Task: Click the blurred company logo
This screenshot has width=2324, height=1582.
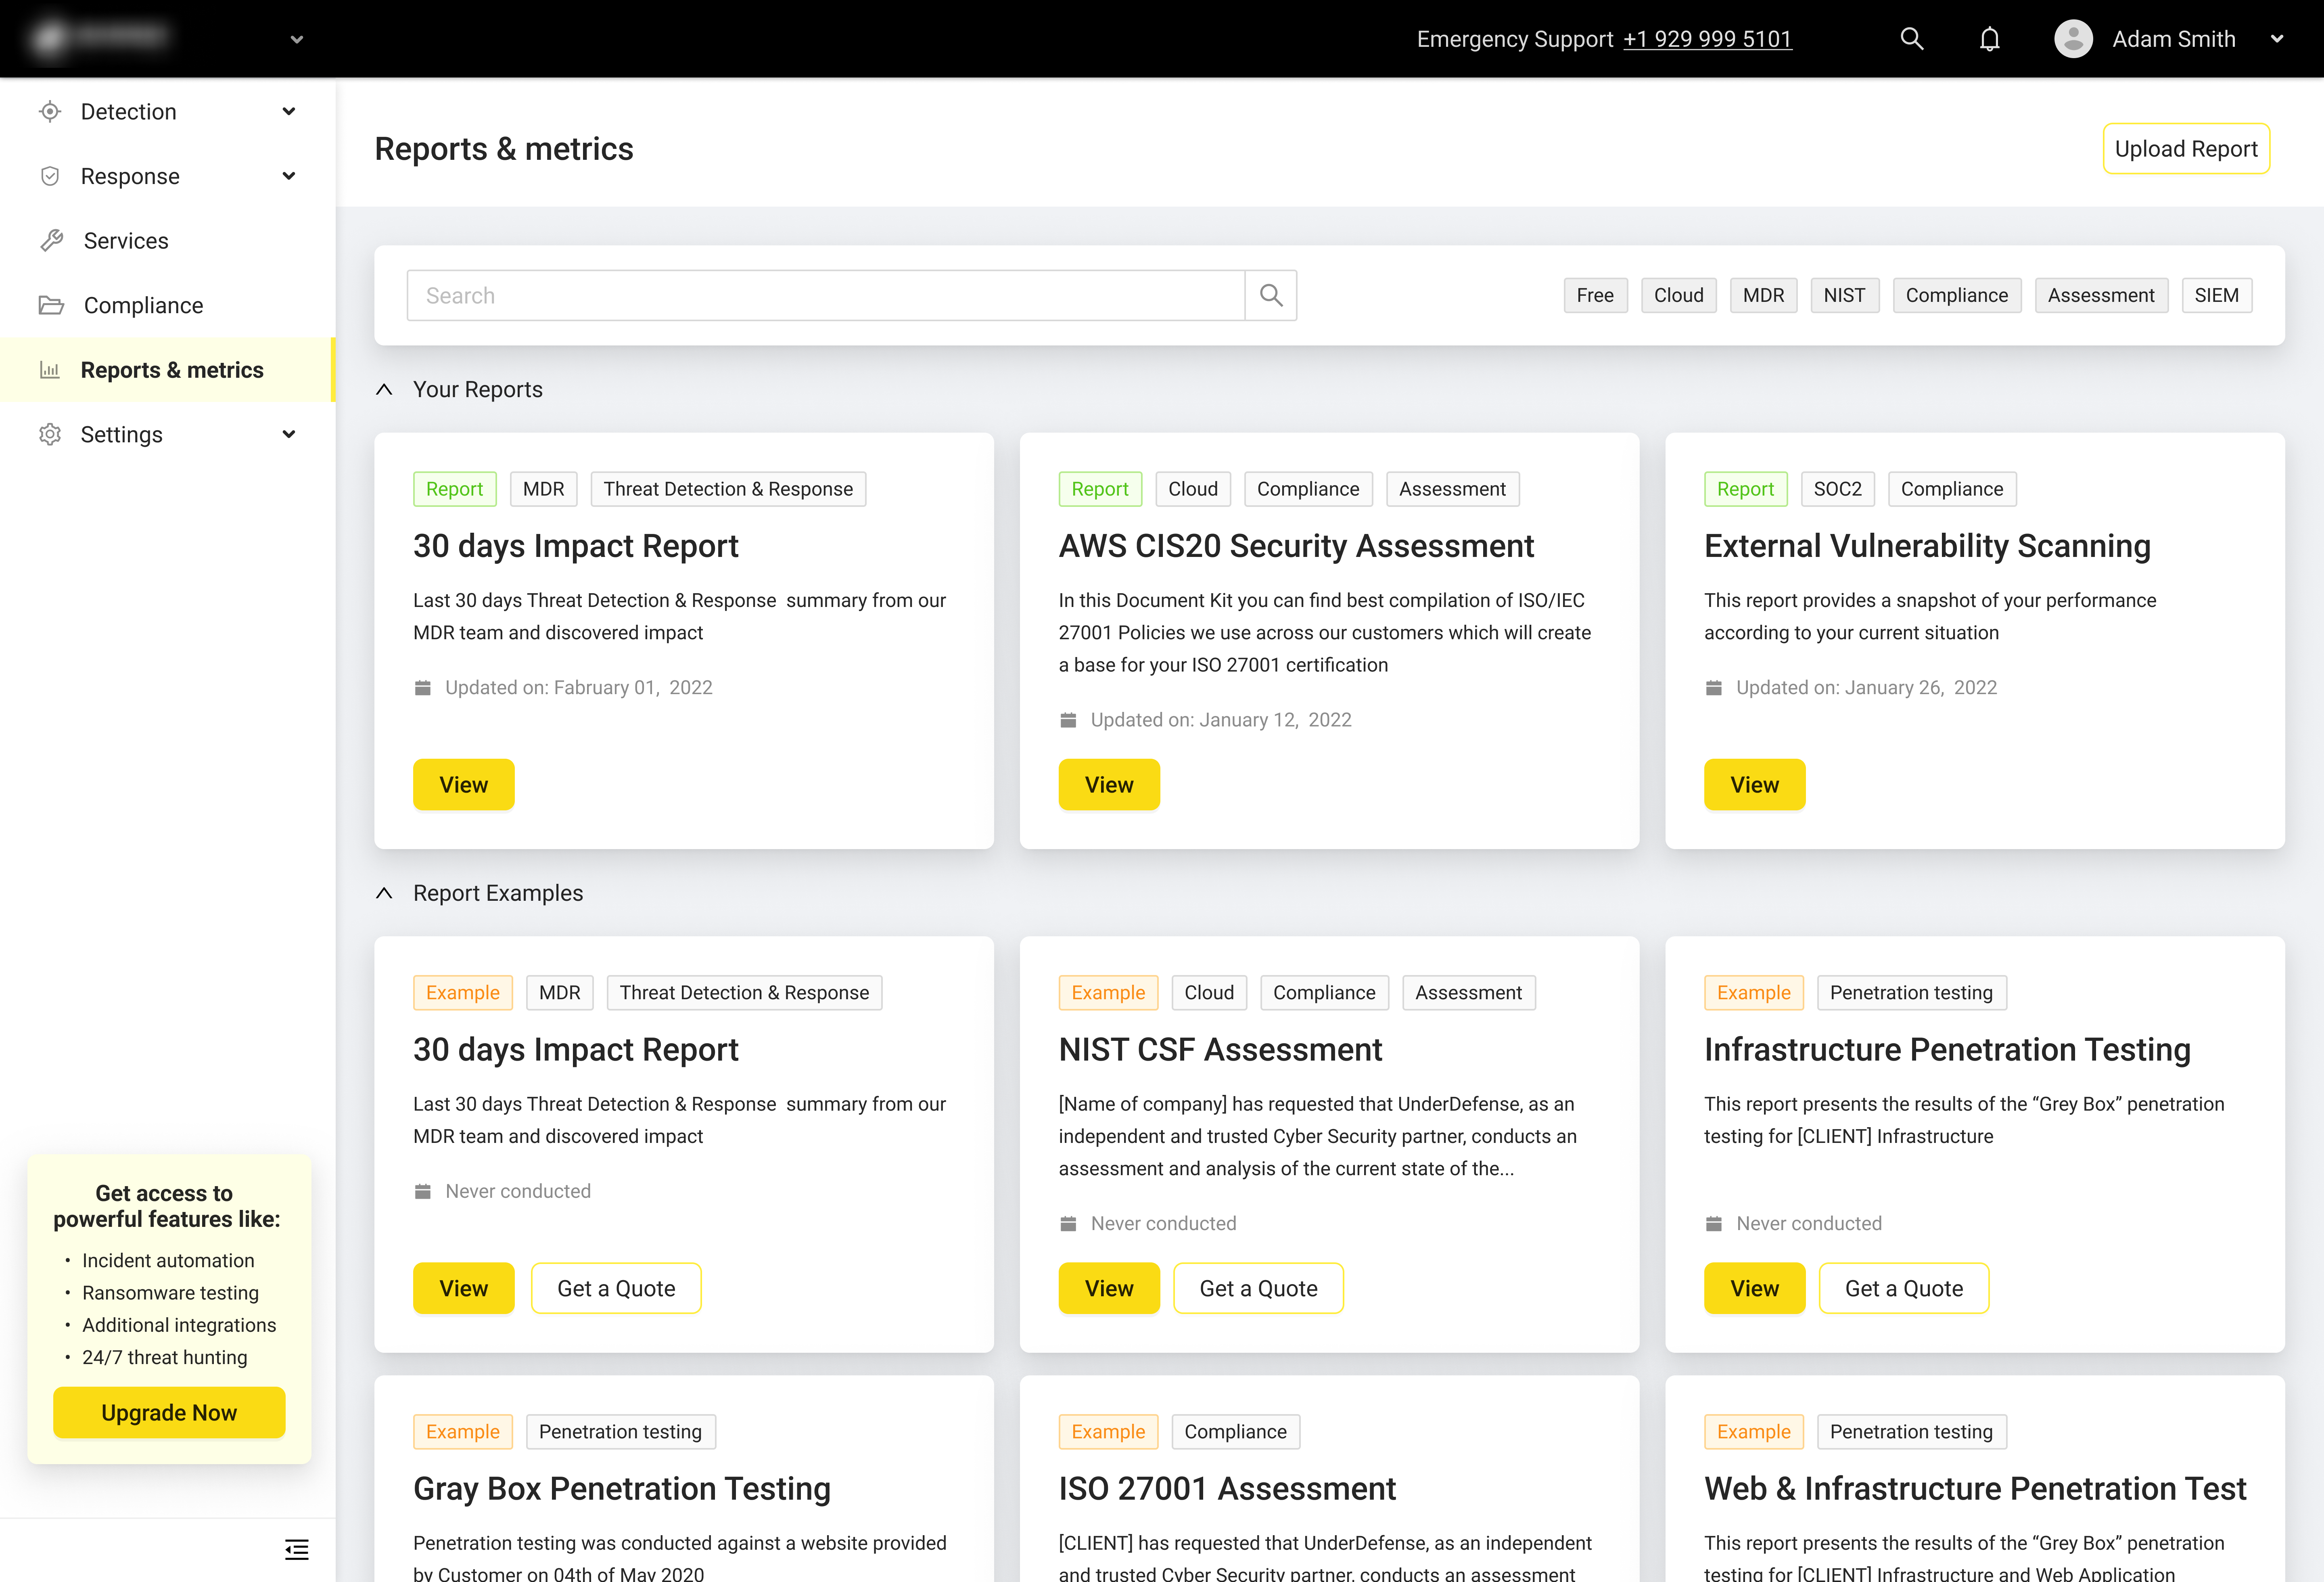Action: [x=100, y=38]
